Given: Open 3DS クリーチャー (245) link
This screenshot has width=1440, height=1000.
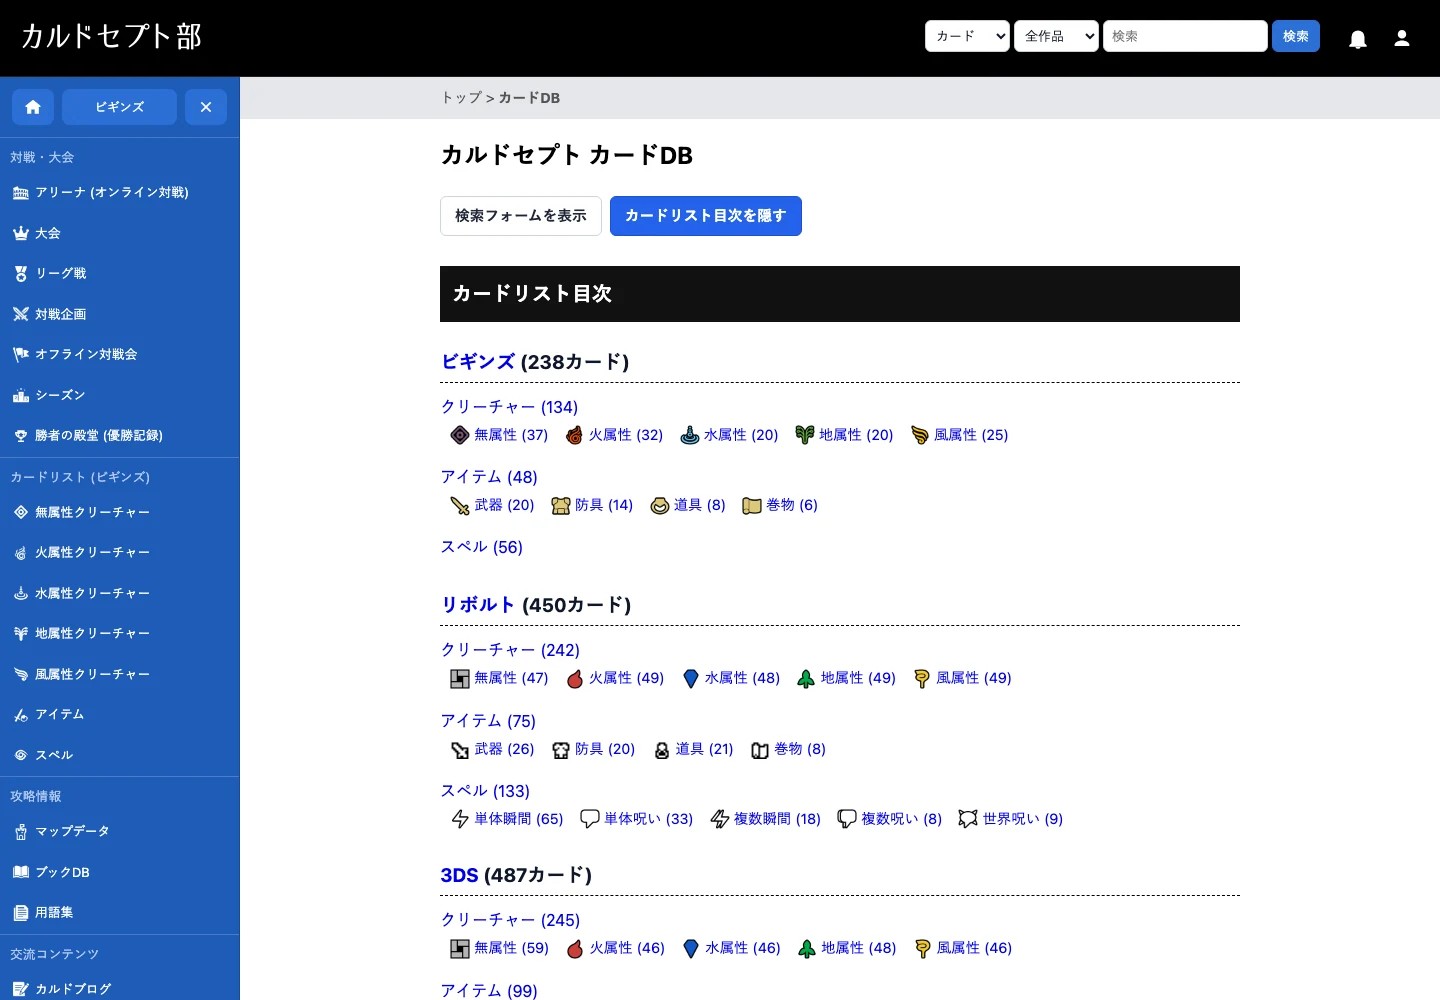Looking at the screenshot, I should pos(510,920).
